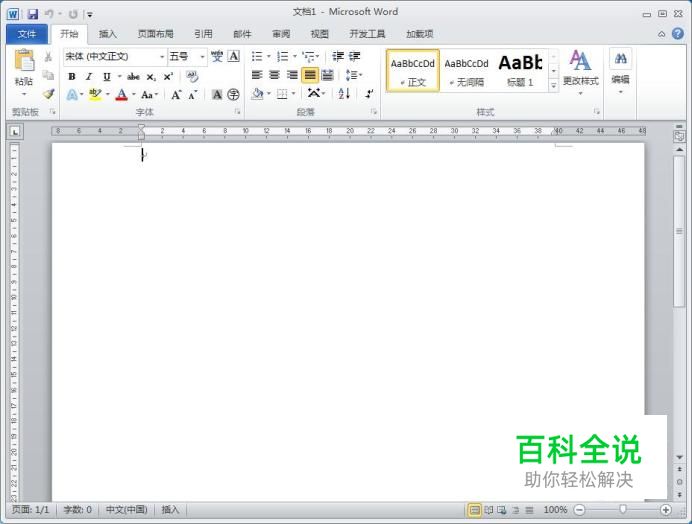Toggle distributed alignment
Screen dimensions: 692x524
(327, 75)
